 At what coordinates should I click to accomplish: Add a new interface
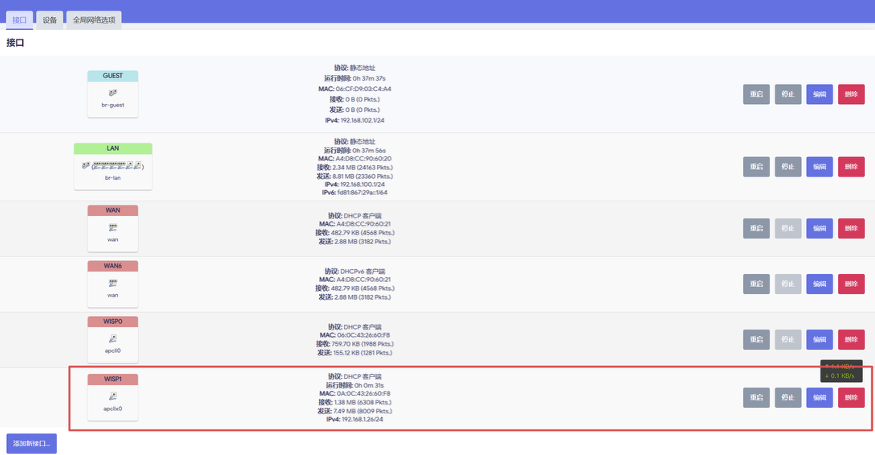point(32,443)
